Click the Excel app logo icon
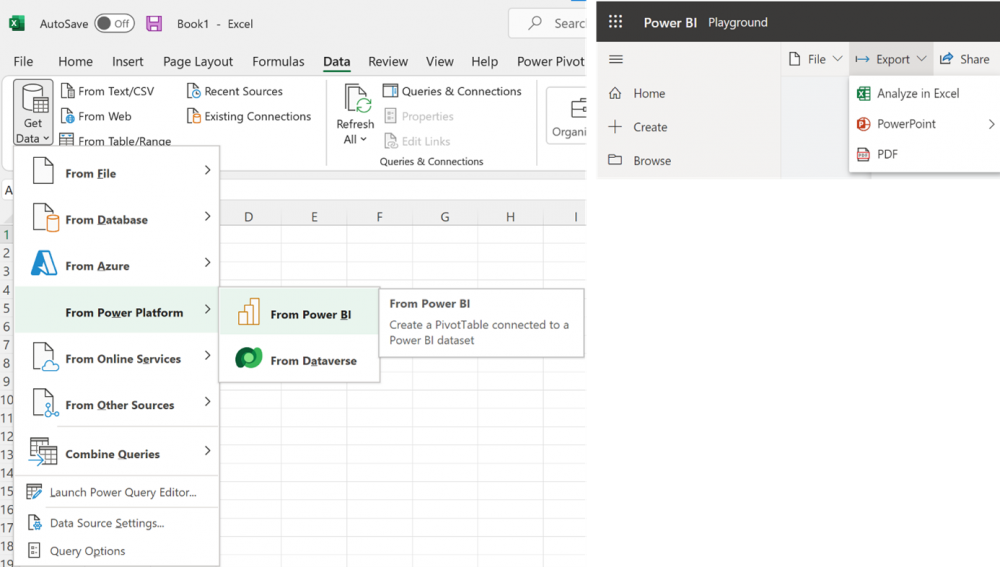The width and height of the screenshot is (1000, 567). [17, 24]
